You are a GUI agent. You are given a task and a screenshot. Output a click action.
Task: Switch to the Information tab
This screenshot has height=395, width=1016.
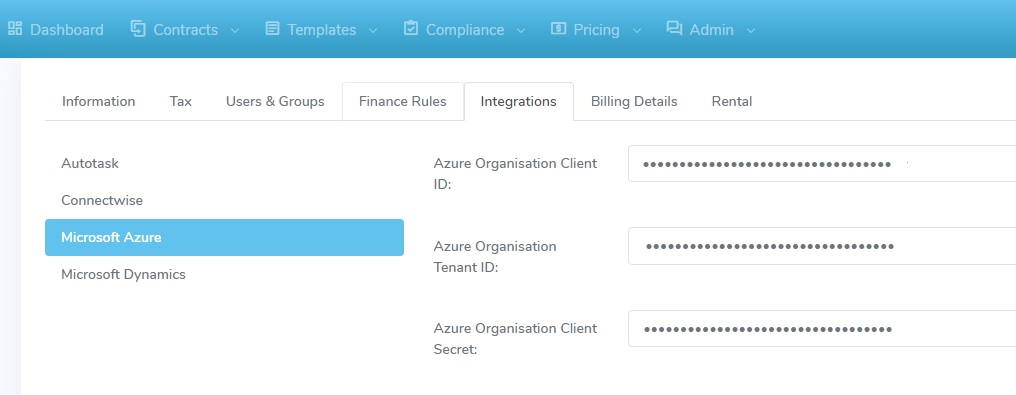pos(98,102)
